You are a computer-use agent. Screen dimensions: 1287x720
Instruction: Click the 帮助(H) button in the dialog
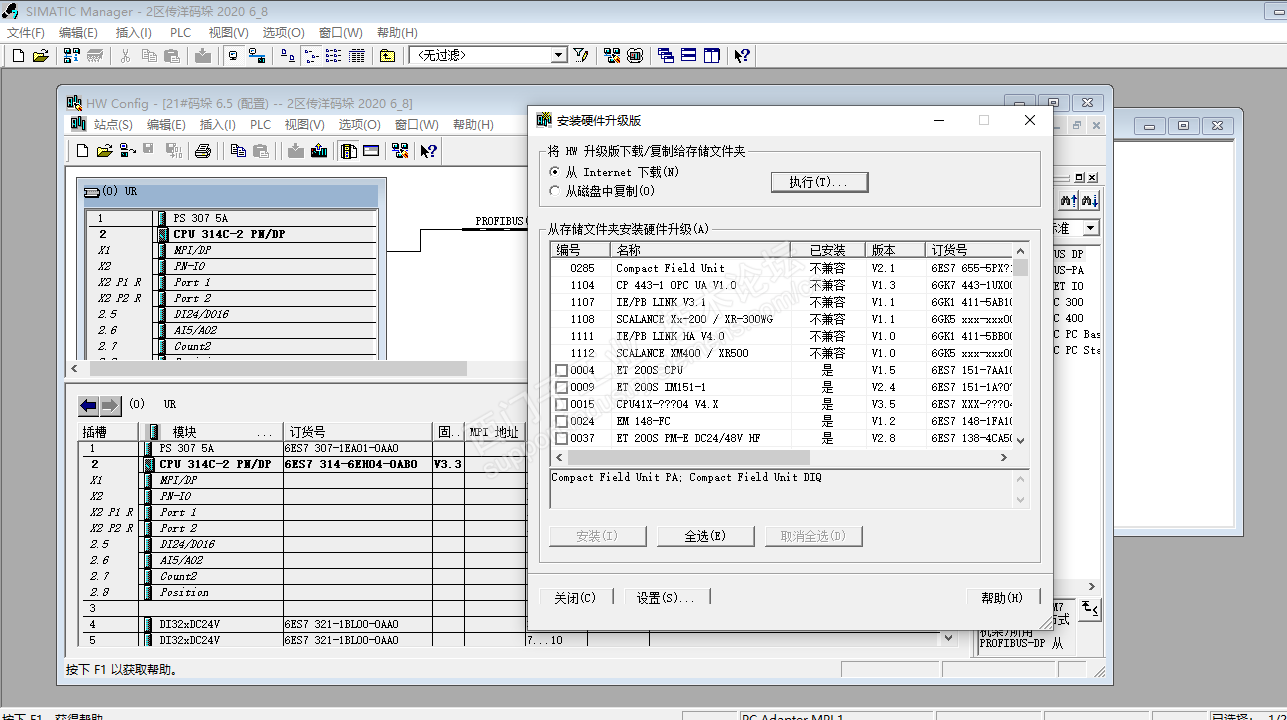tap(1002, 598)
